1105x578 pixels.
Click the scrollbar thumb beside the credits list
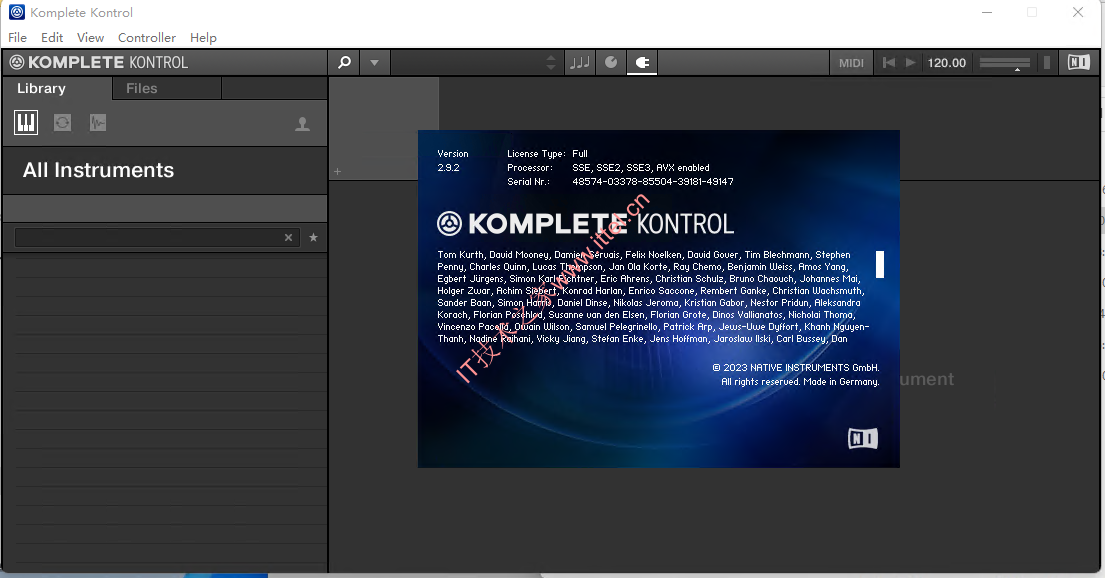[x=879, y=264]
